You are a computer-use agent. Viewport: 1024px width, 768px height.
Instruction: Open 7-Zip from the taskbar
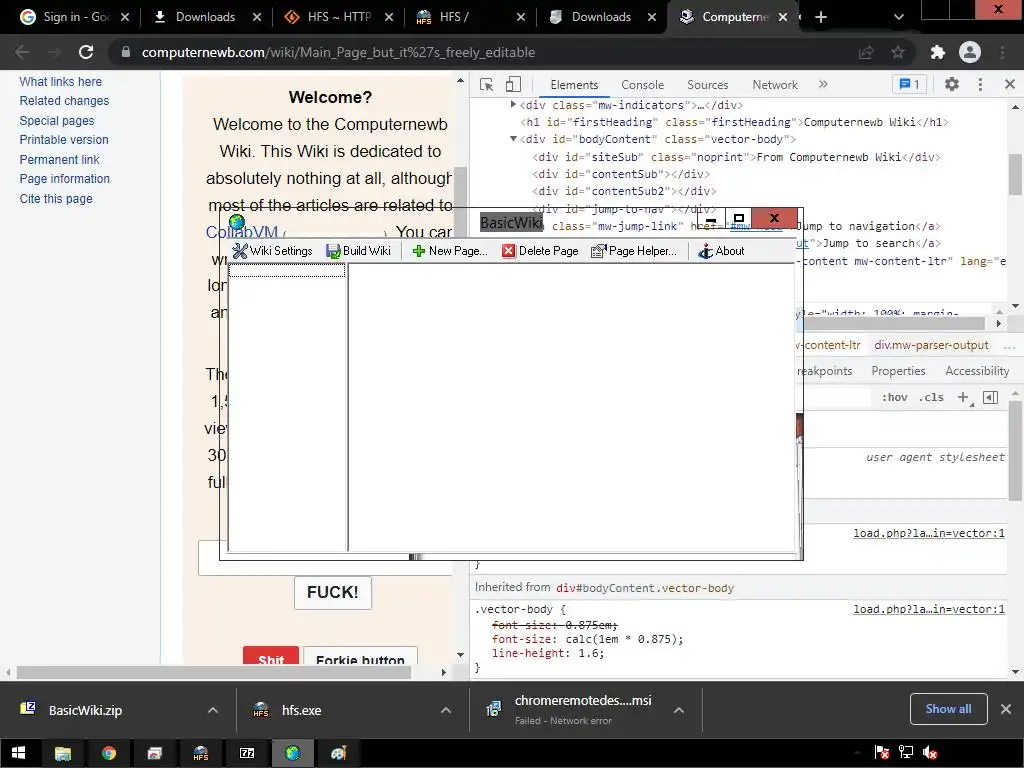(247, 753)
